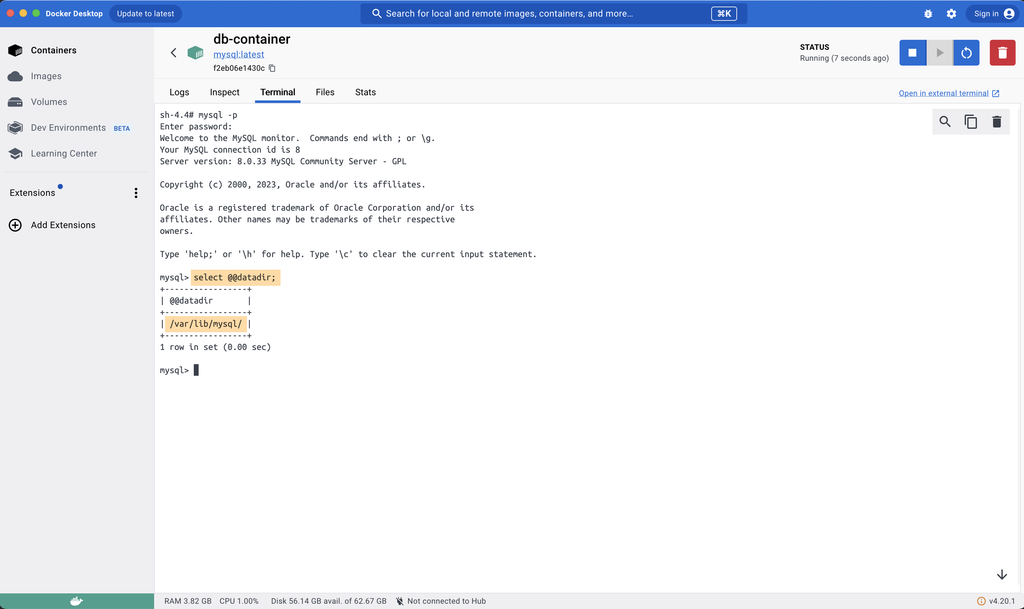
Task: Open the notifications bug icon
Action: pos(929,13)
